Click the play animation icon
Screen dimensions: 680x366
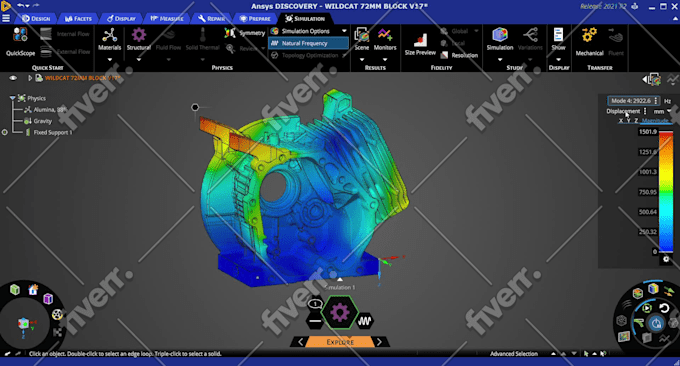tap(647, 308)
